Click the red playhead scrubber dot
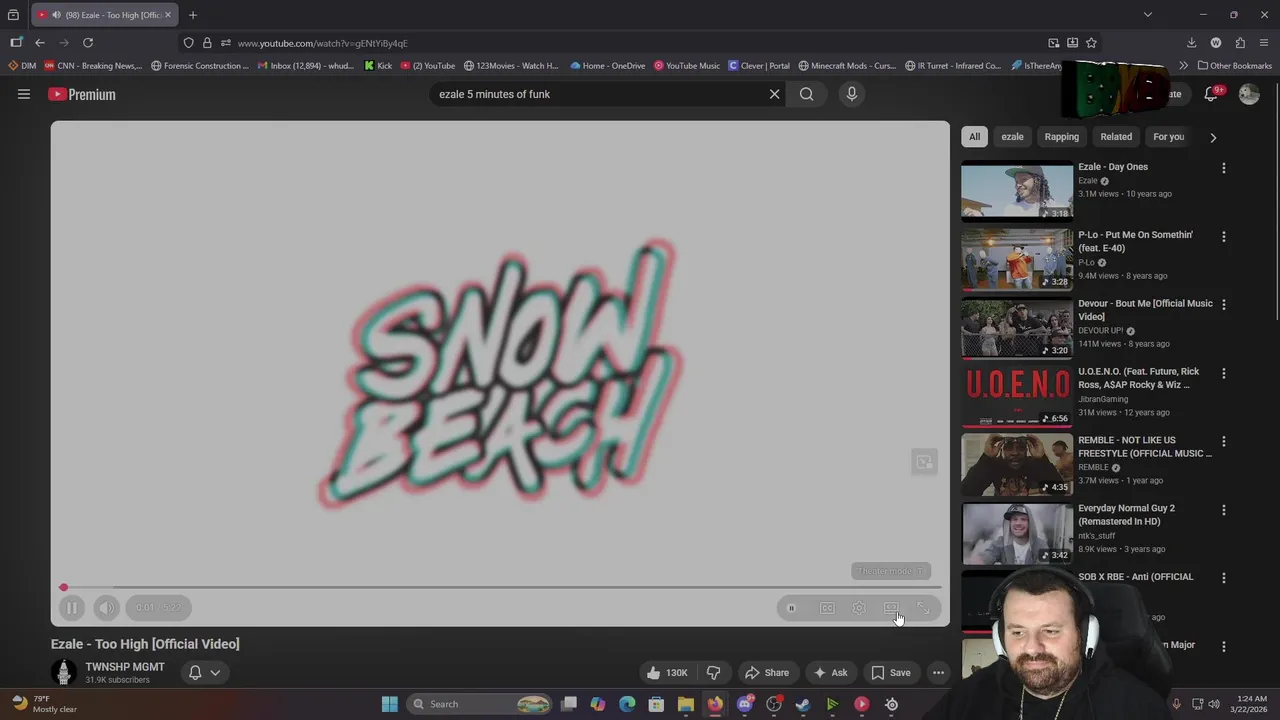 coord(63,588)
